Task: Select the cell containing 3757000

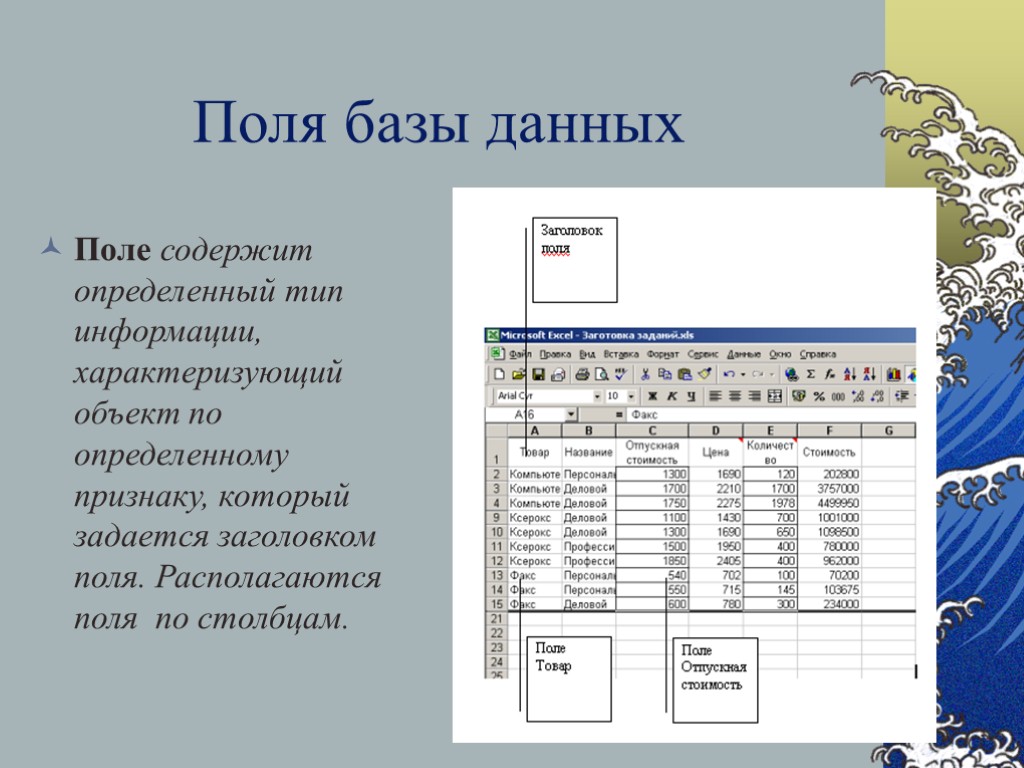Action: coord(829,488)
